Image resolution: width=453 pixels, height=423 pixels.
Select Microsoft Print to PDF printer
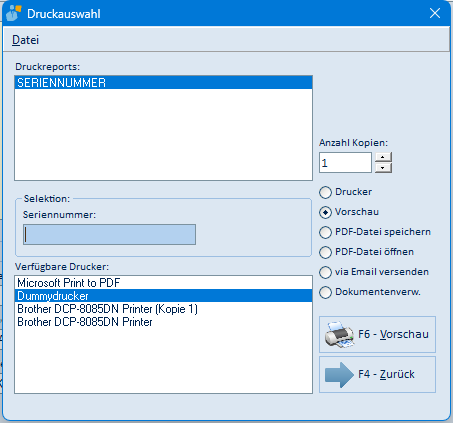point(163,283)
